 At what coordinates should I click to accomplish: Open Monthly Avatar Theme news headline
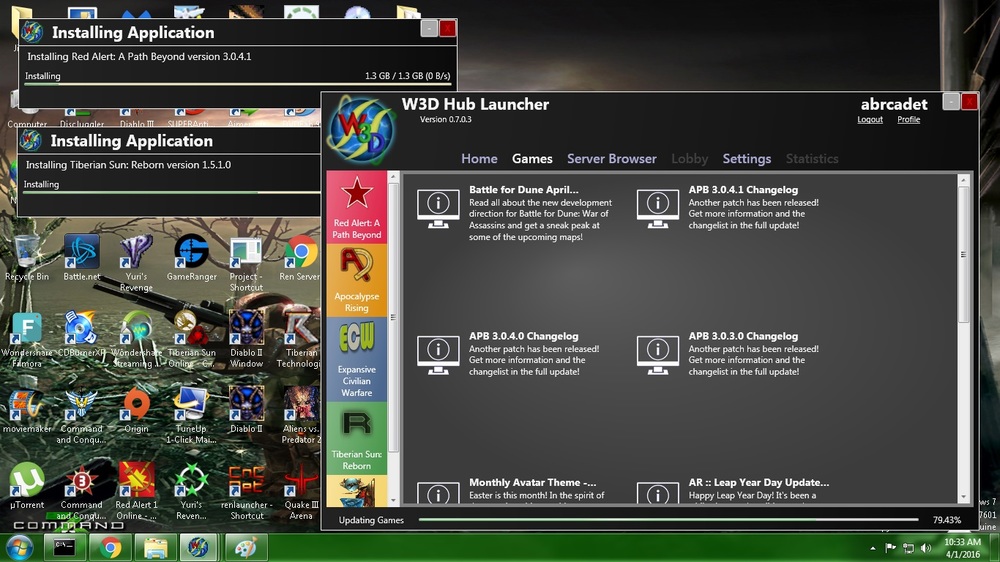[533, 482]
